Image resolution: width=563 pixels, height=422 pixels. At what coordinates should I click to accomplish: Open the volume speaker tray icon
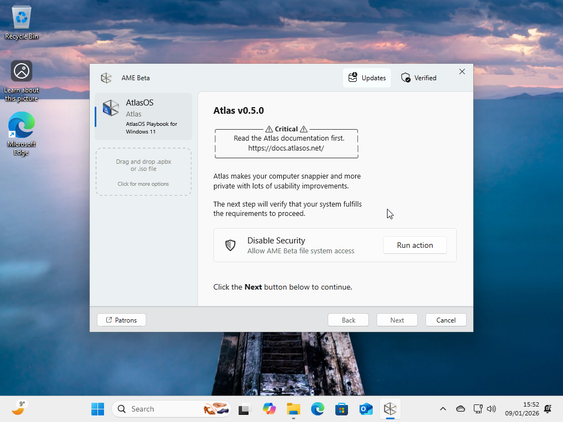click(x=491, y=409)
